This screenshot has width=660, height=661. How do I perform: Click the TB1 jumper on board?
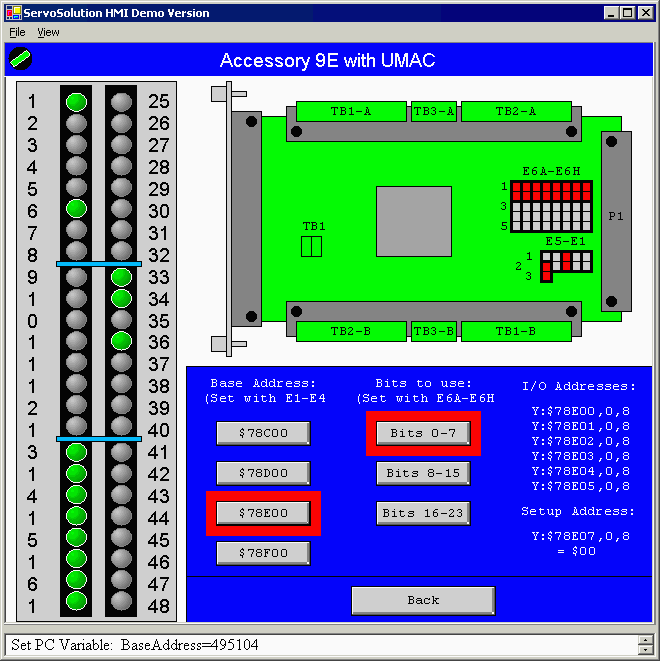coord(311,246)
